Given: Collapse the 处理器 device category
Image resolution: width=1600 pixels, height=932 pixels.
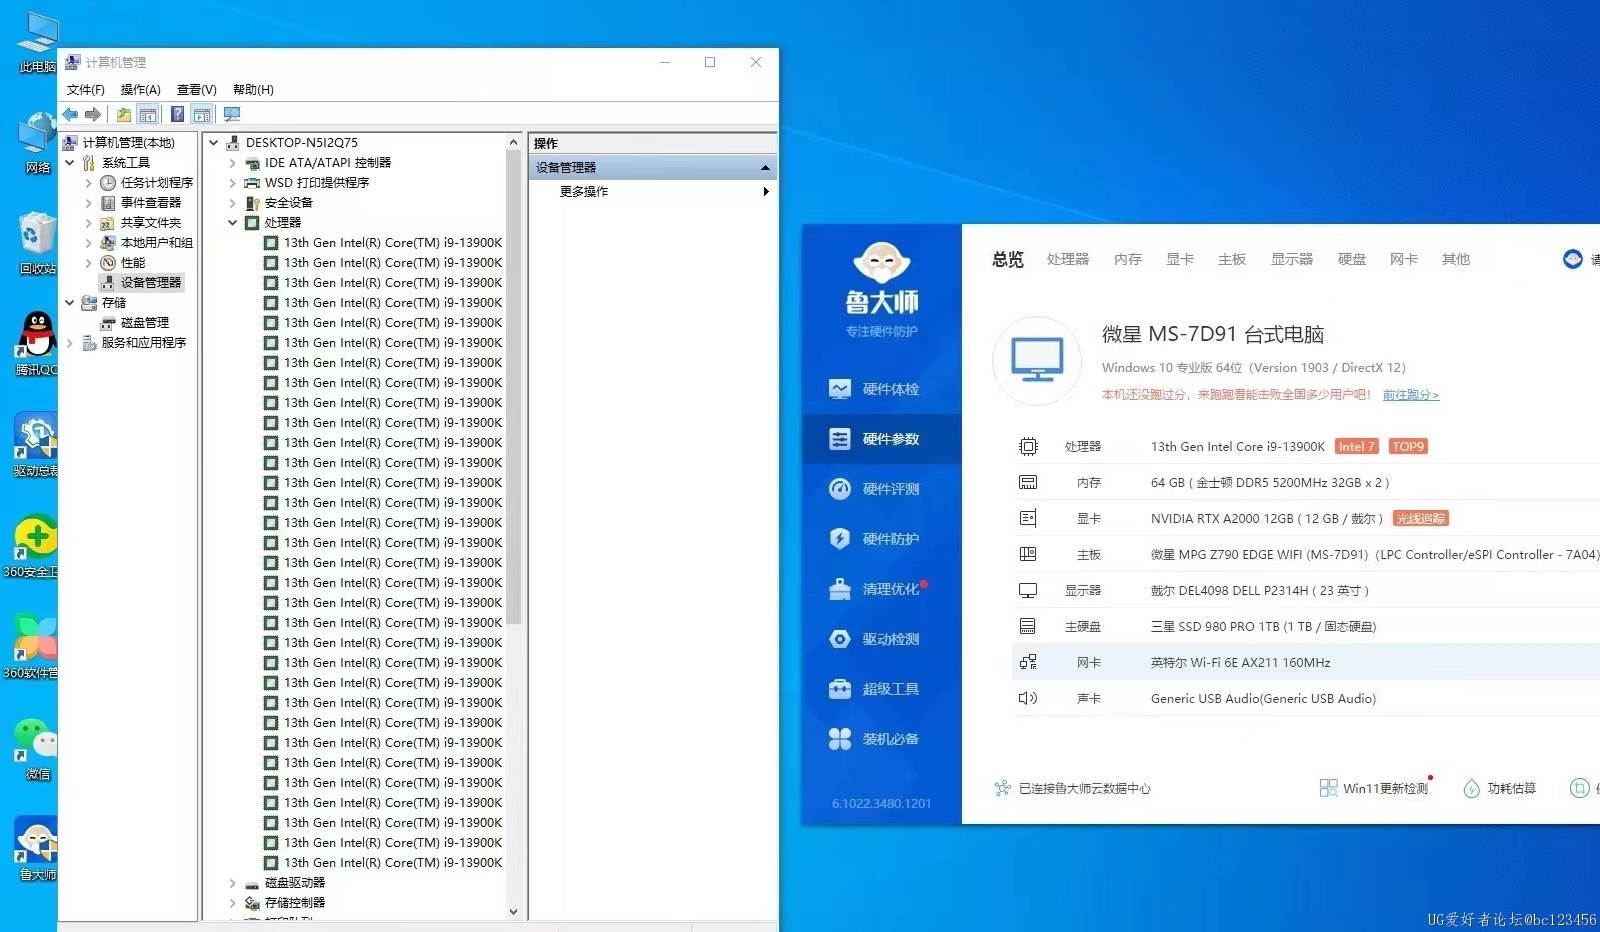Looking at the screenshot, I should click(232, 223).
